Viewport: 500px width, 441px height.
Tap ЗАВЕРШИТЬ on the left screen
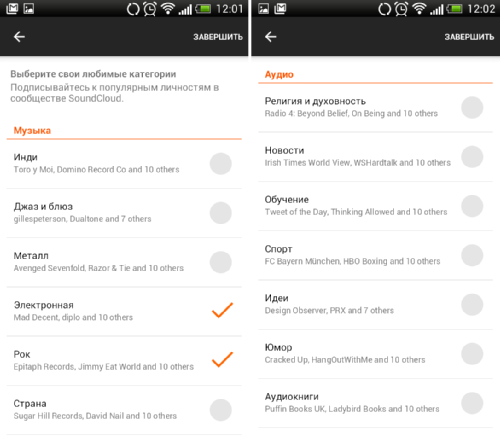point(218,37)
